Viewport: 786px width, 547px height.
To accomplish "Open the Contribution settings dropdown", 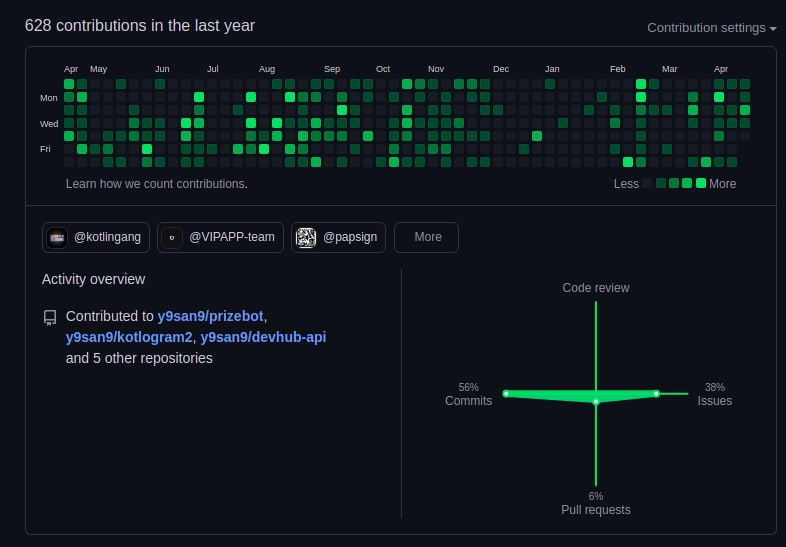I will (711, 28).
